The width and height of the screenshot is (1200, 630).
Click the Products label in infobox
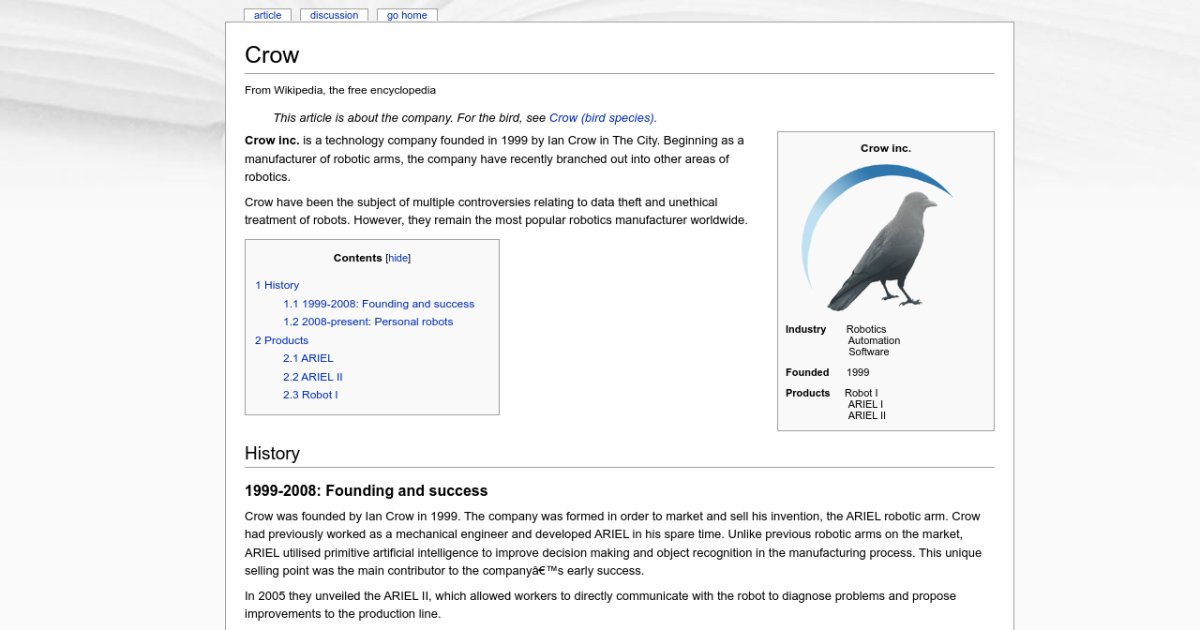pos(807,393)
